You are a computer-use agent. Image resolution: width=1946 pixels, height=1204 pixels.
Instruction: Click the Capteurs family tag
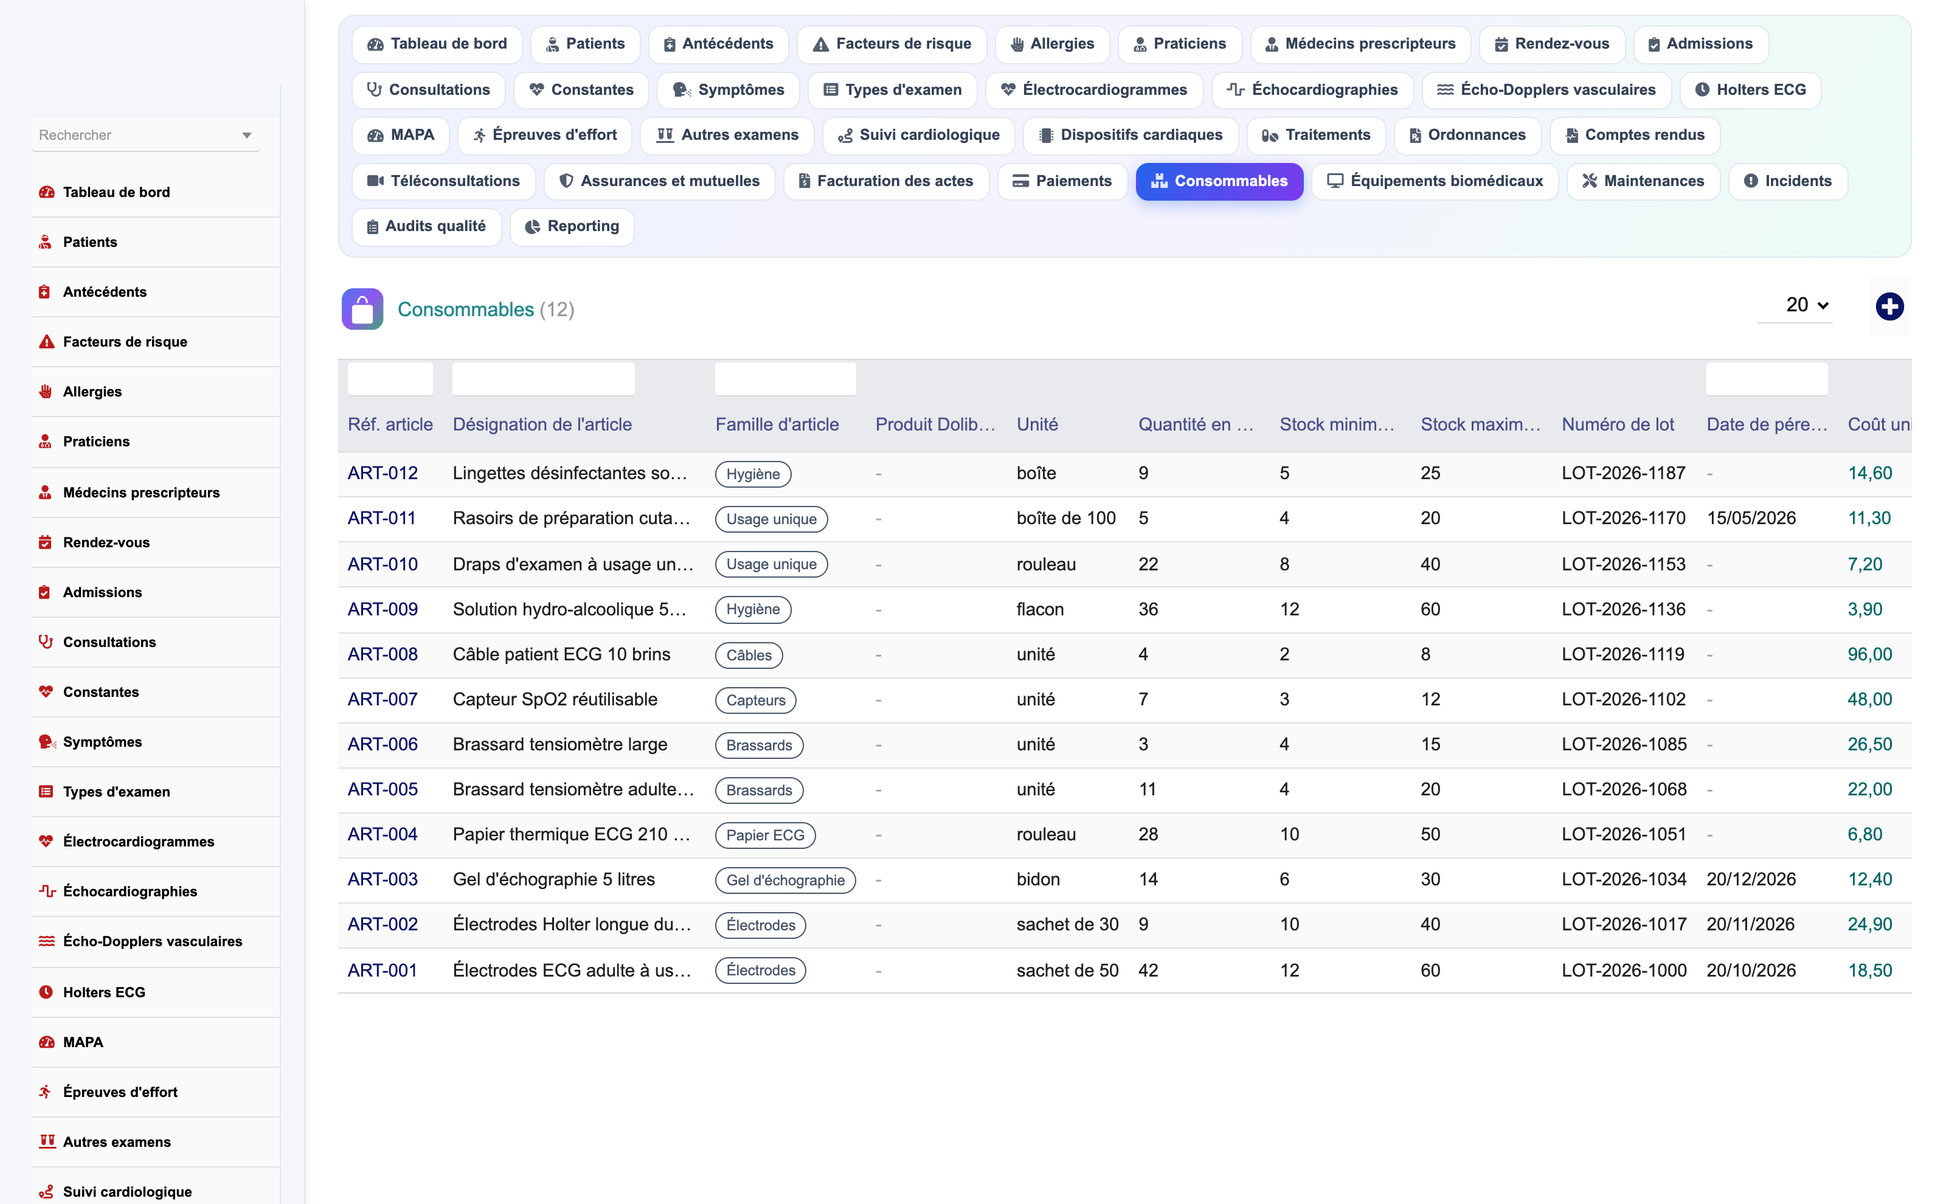point(755,700)
